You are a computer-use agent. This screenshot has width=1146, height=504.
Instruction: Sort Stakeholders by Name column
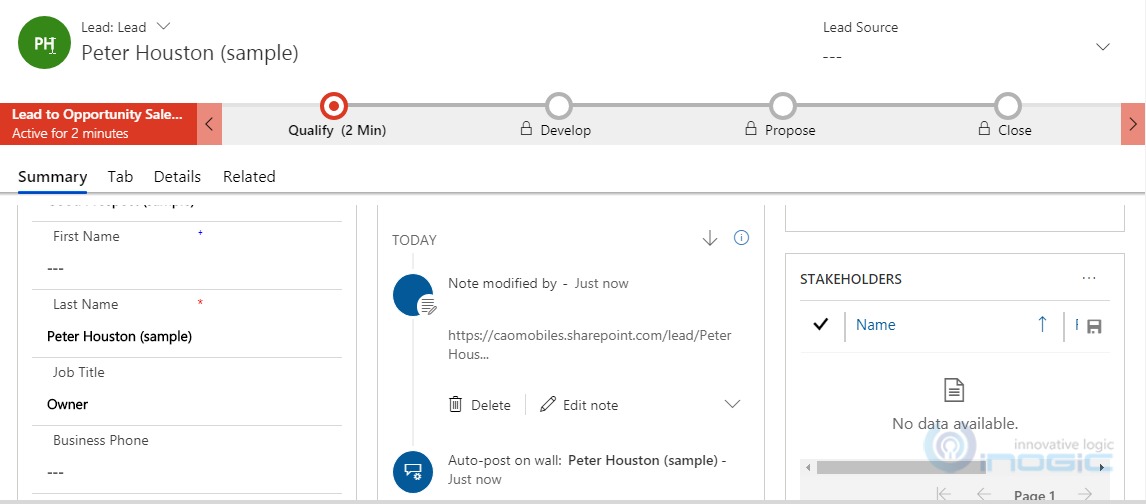point(876,325)
